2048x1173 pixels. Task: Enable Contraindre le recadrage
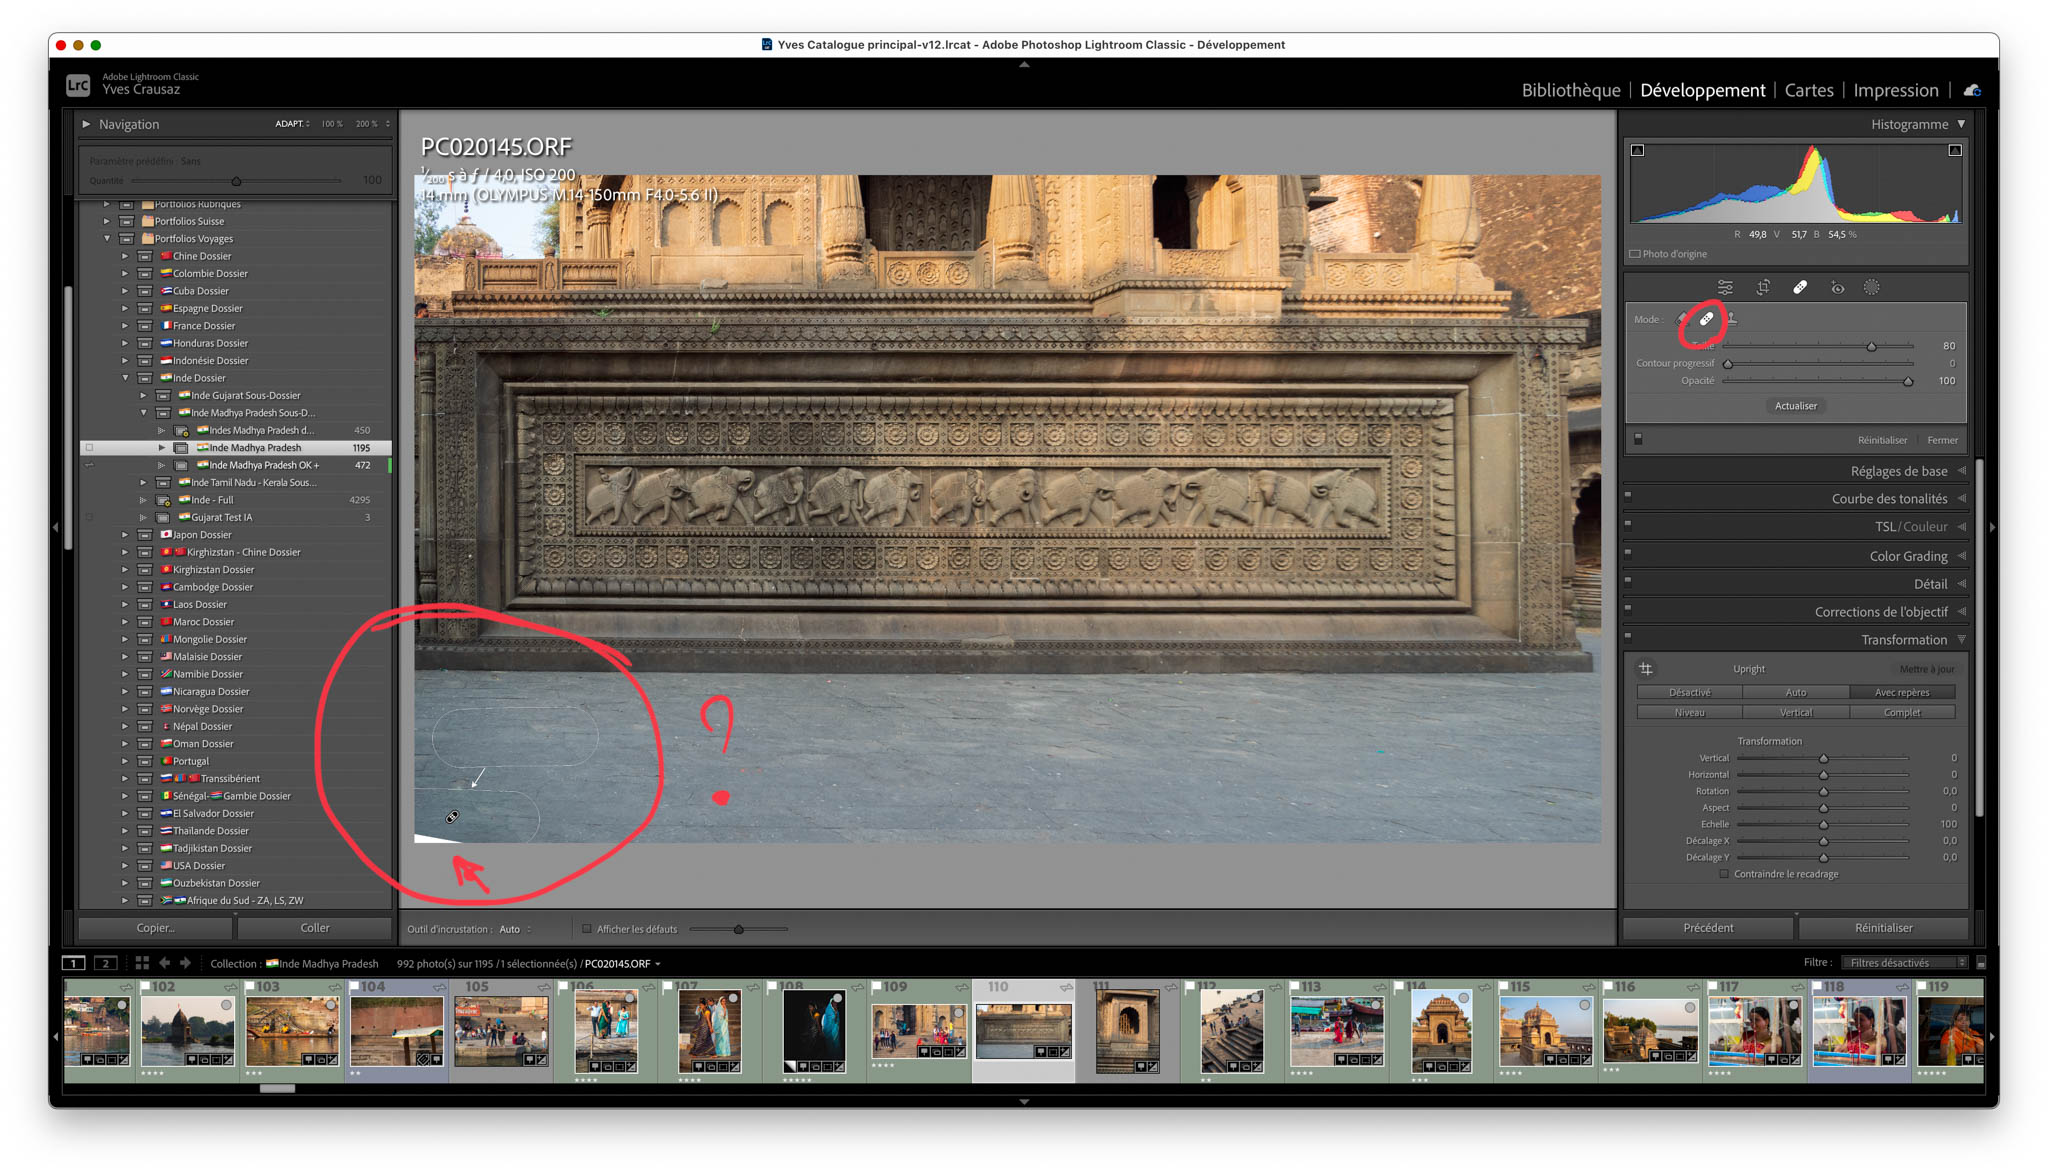(1724, 873)
